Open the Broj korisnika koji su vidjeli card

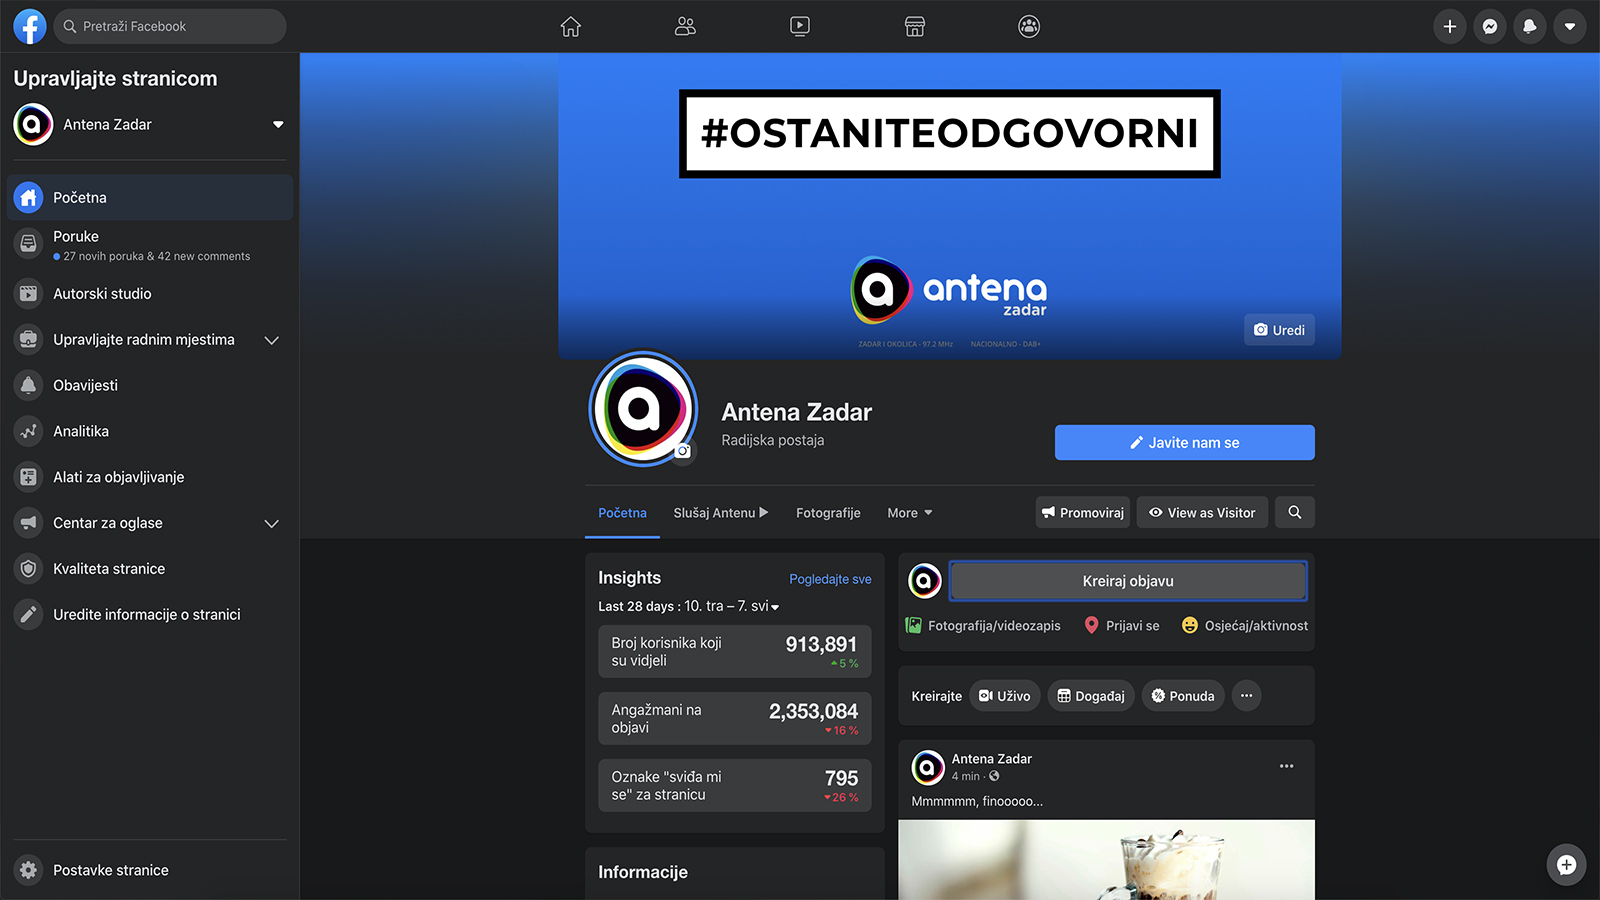point(735,651)
